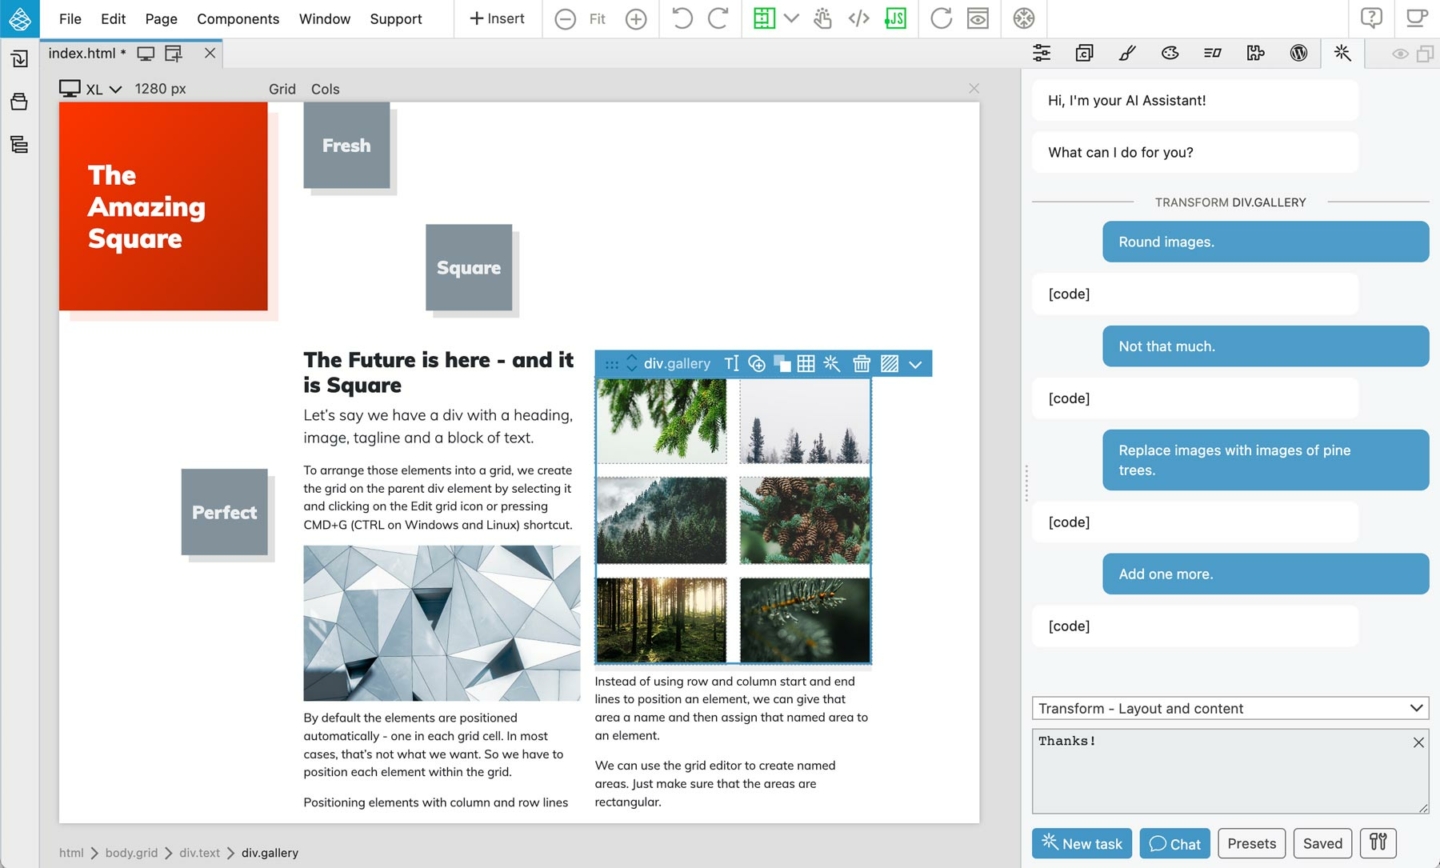Toggle the Grid overlay option
The width and height of the screenshot is (1440, 868).
click(282, 89)
